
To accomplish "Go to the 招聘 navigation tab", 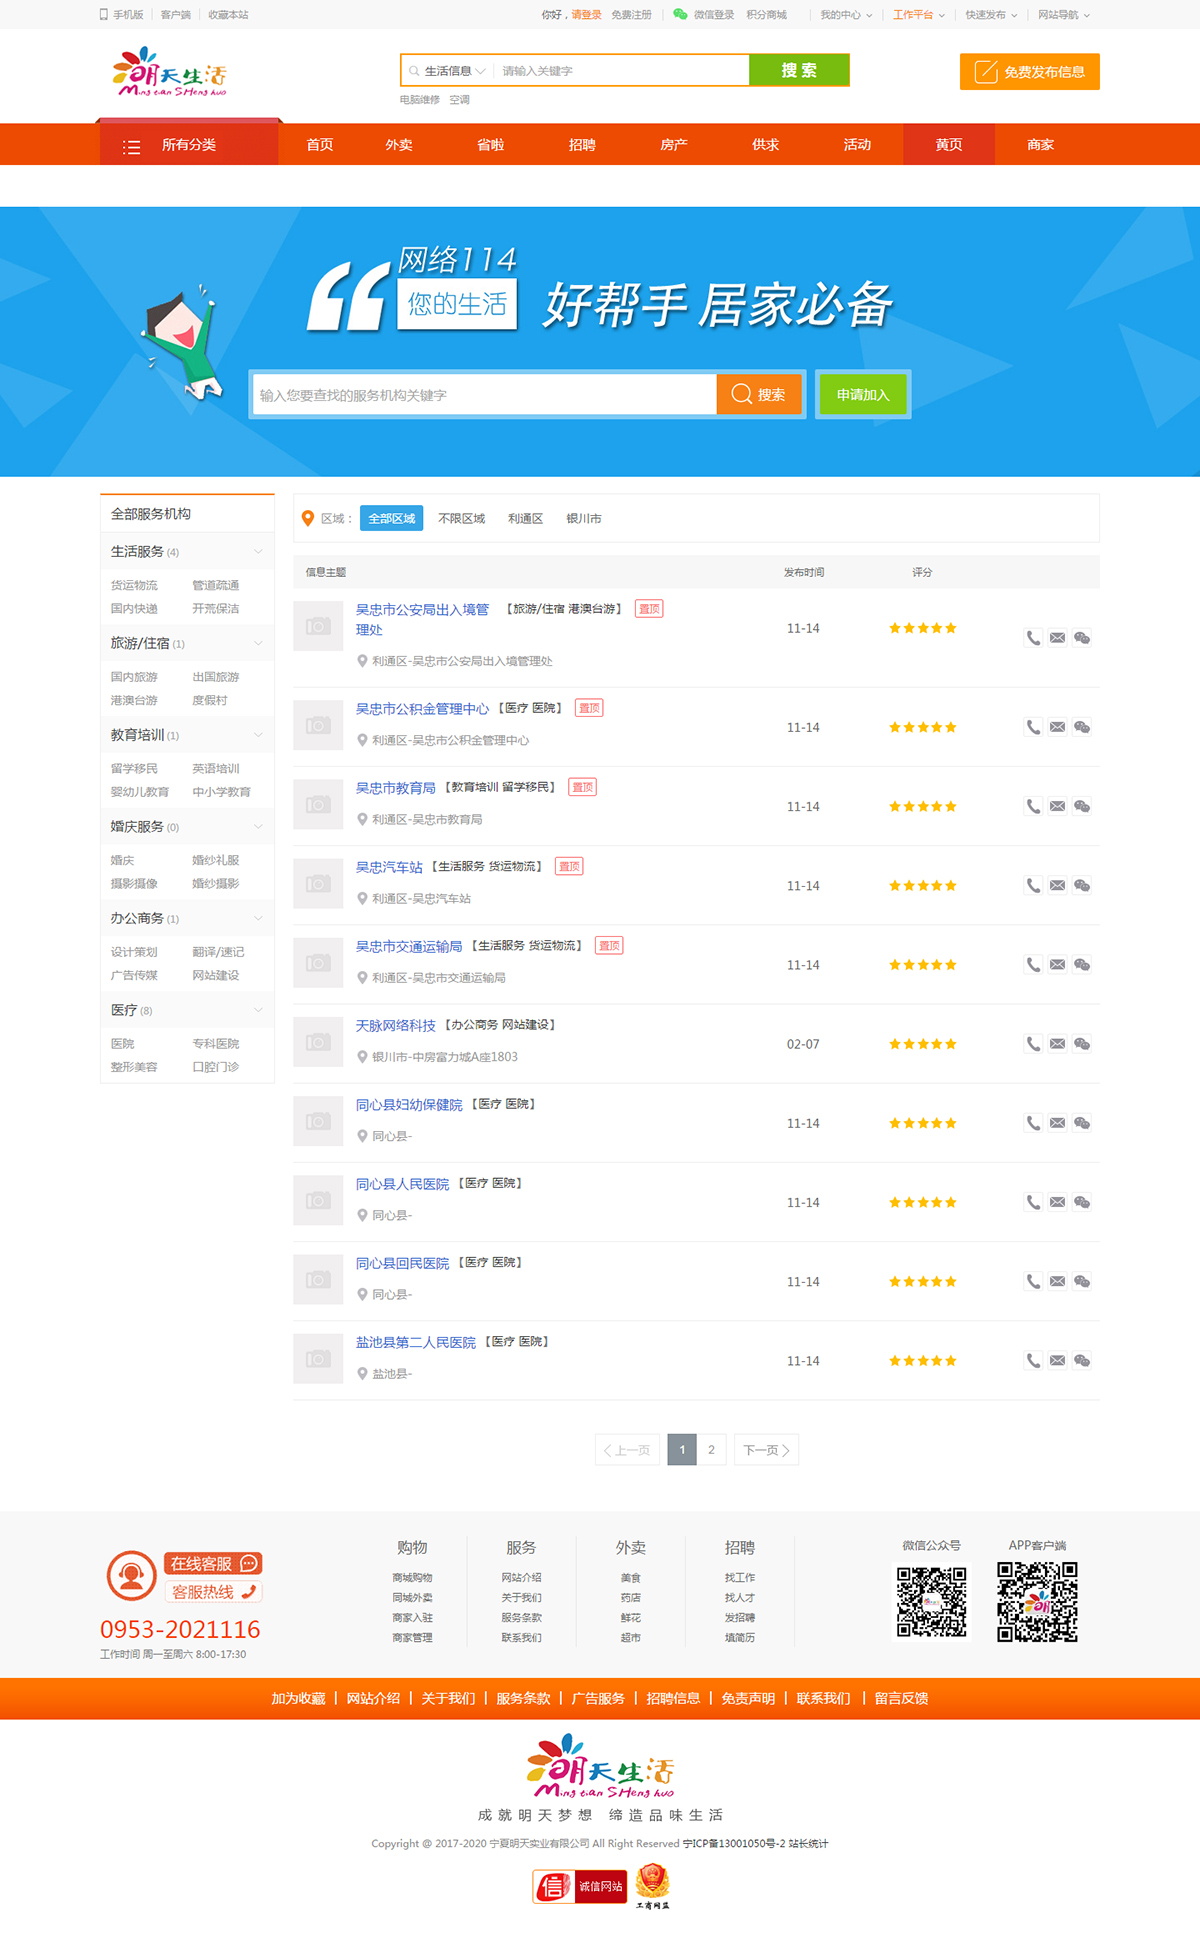I will coord(582,145).
